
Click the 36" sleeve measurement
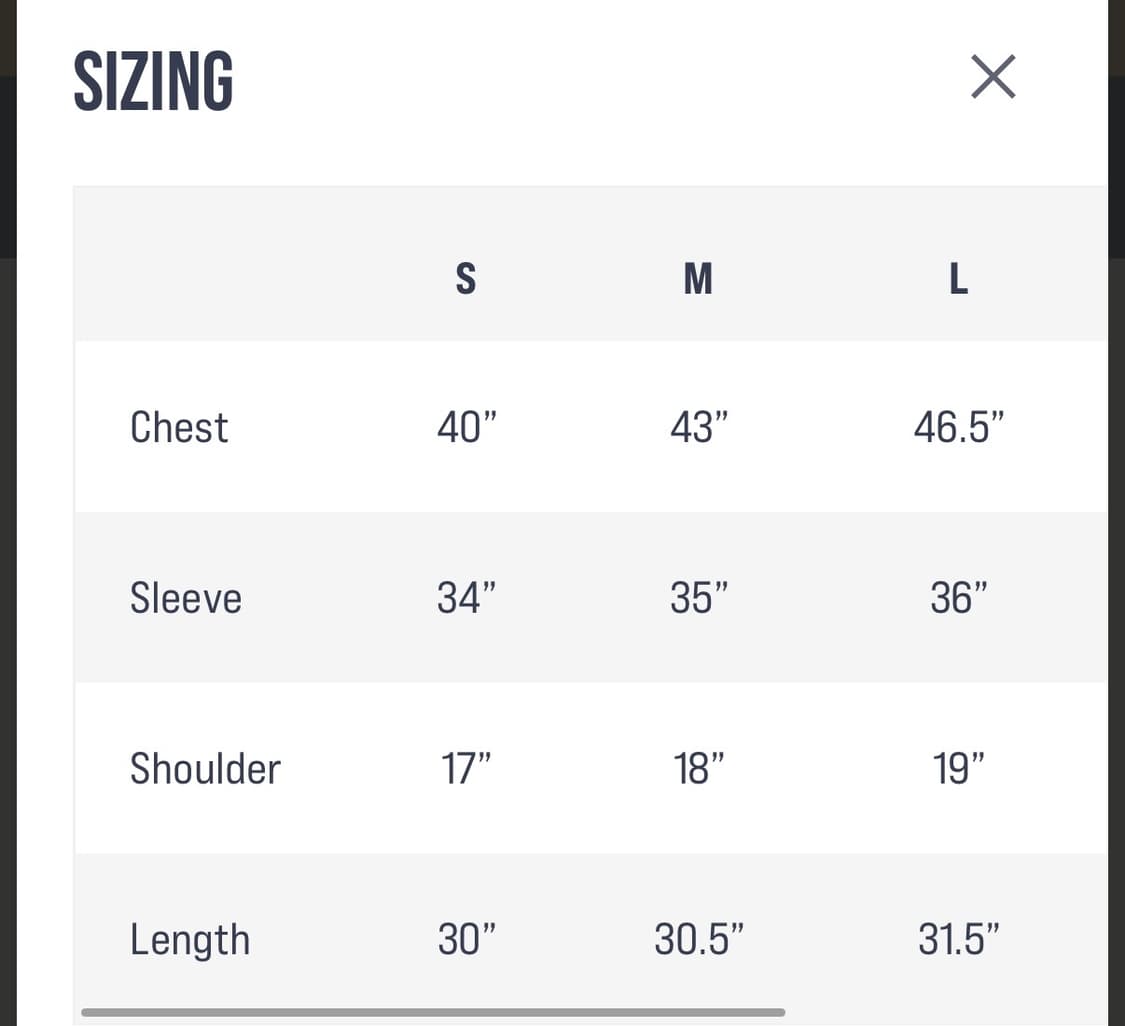pos(958,598)
